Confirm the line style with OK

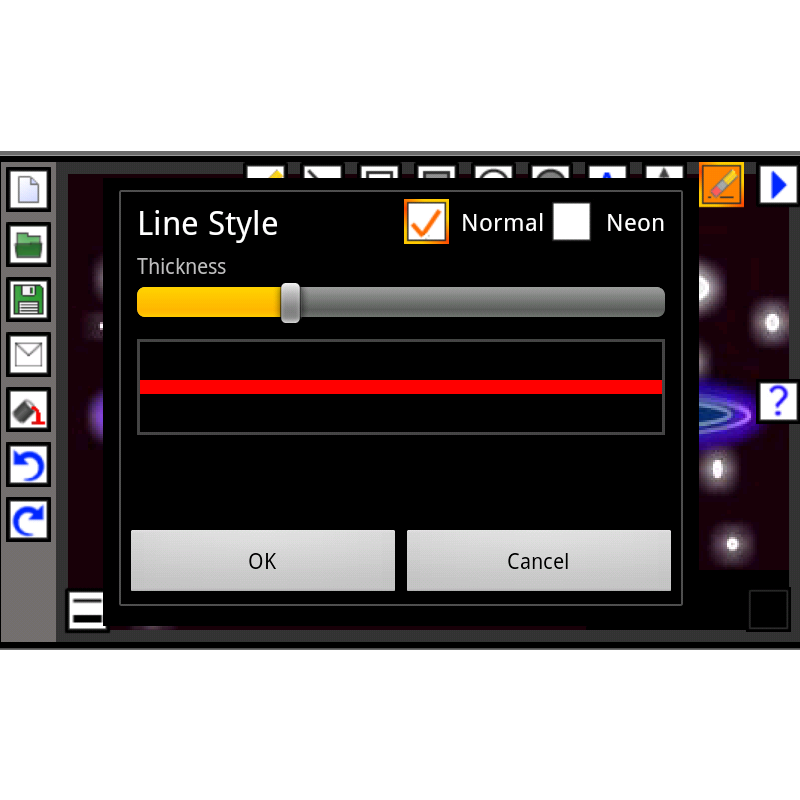coord(263,561)
